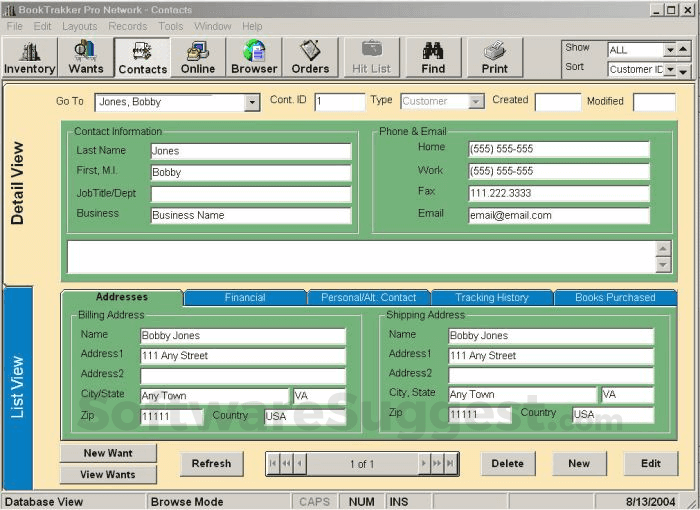Viewport: 700px width, 510px height.
Task: Open the Inventory toolbar icon
Action: [x=29, y=58]
